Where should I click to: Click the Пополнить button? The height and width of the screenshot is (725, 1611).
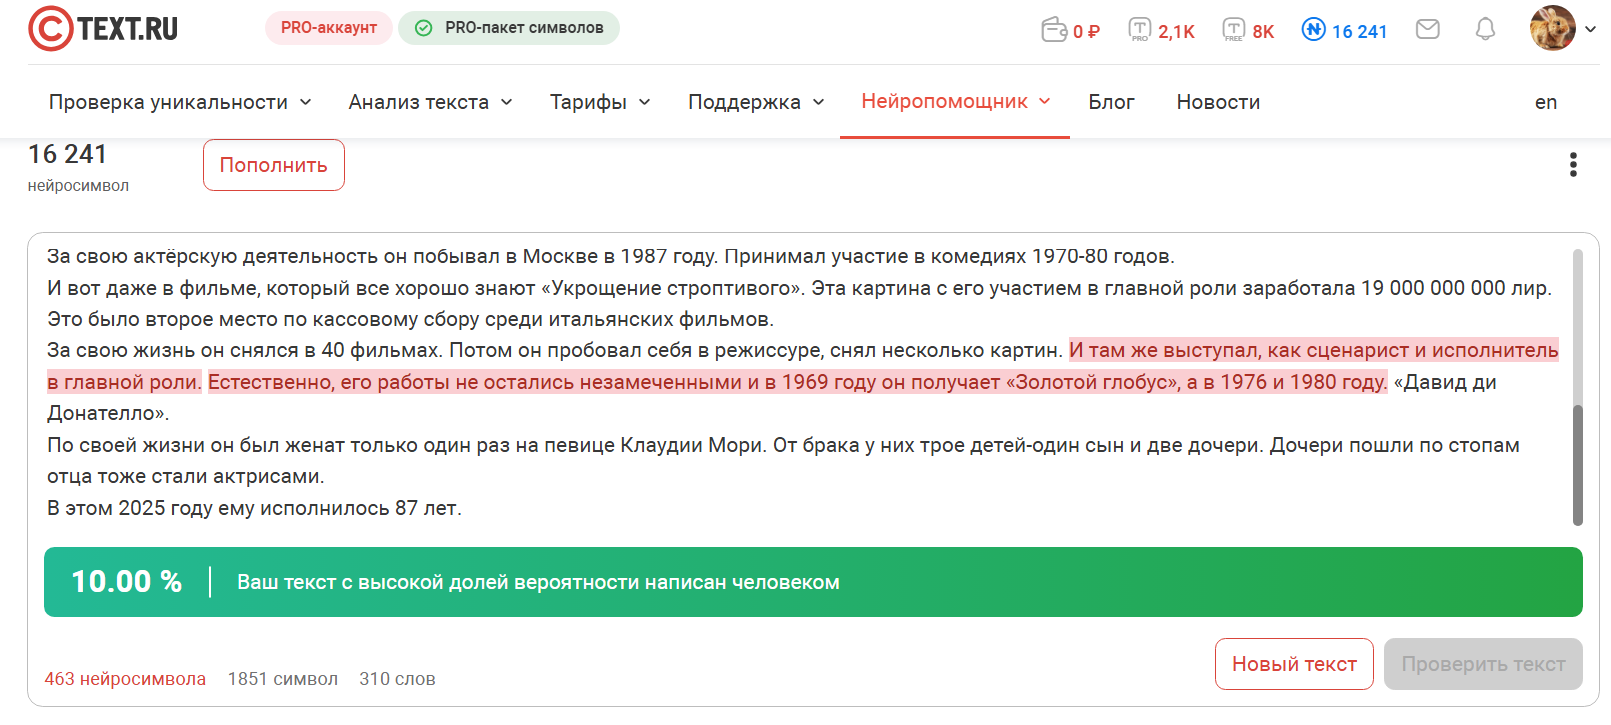tap(274, 165)
